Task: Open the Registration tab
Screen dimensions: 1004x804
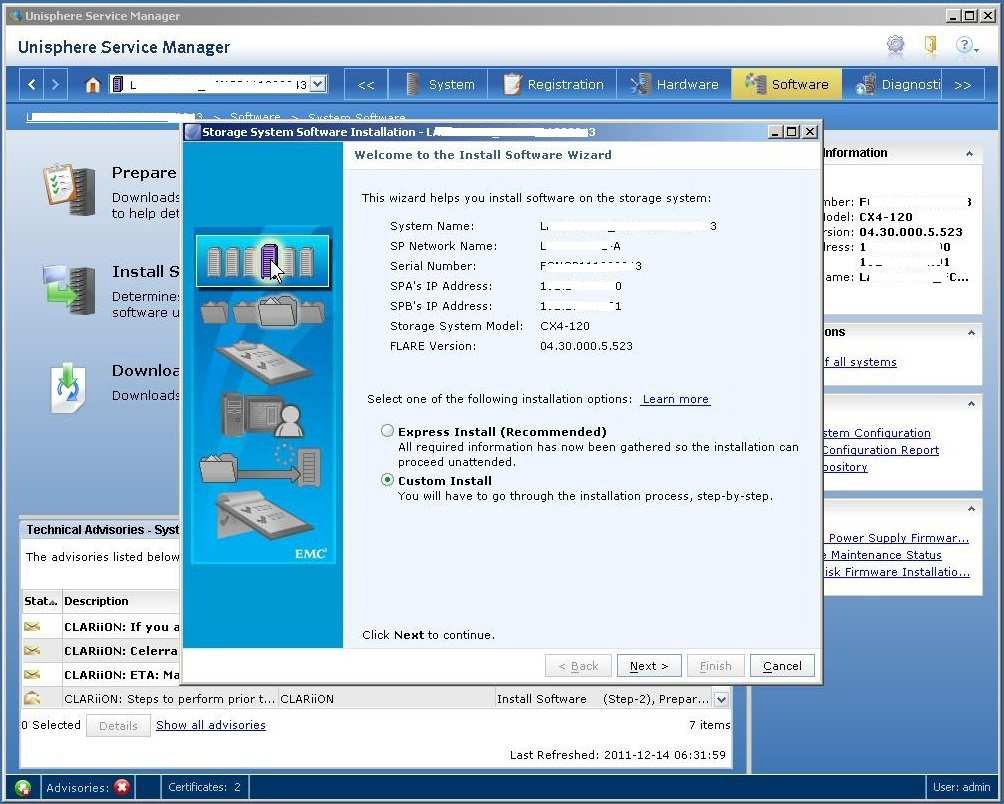Action: coord(552,84)
